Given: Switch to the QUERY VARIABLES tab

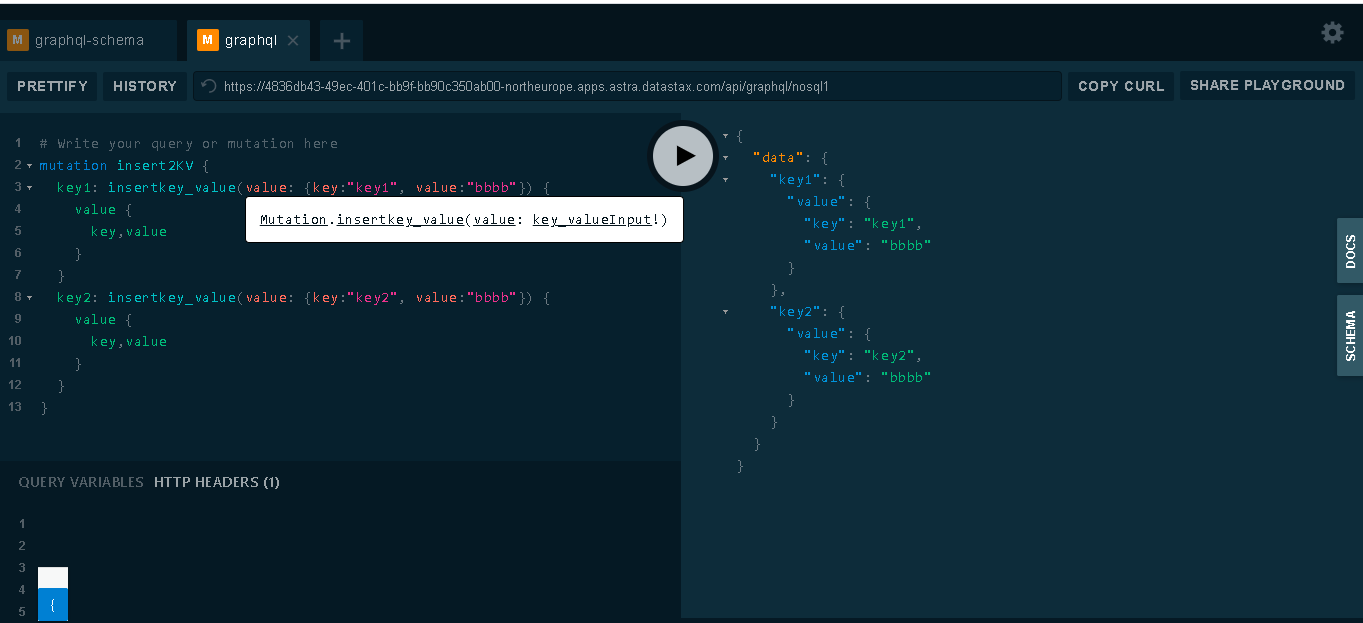Looking at the screenshot, I should pos(80,482).
